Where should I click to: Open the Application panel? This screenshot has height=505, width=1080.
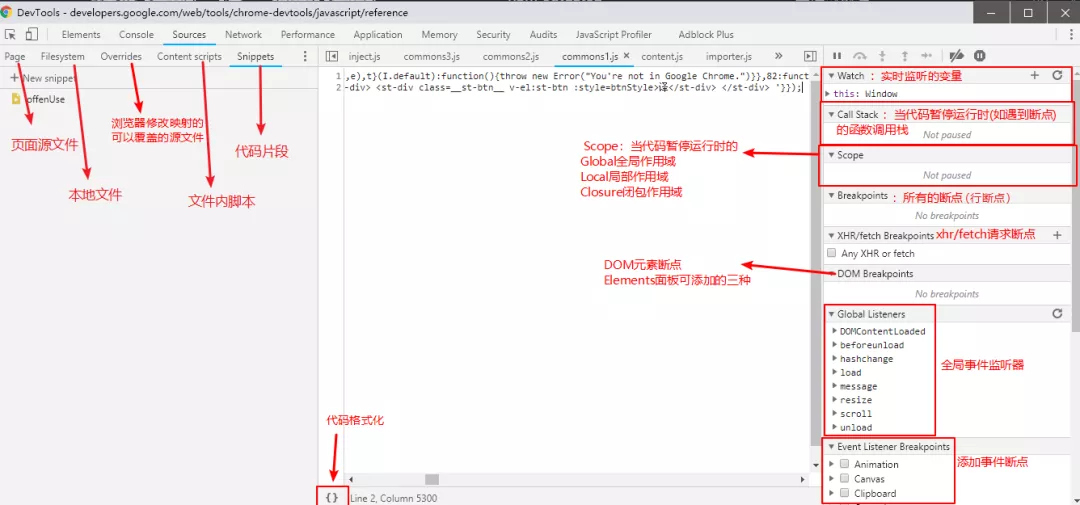[377, 34]
